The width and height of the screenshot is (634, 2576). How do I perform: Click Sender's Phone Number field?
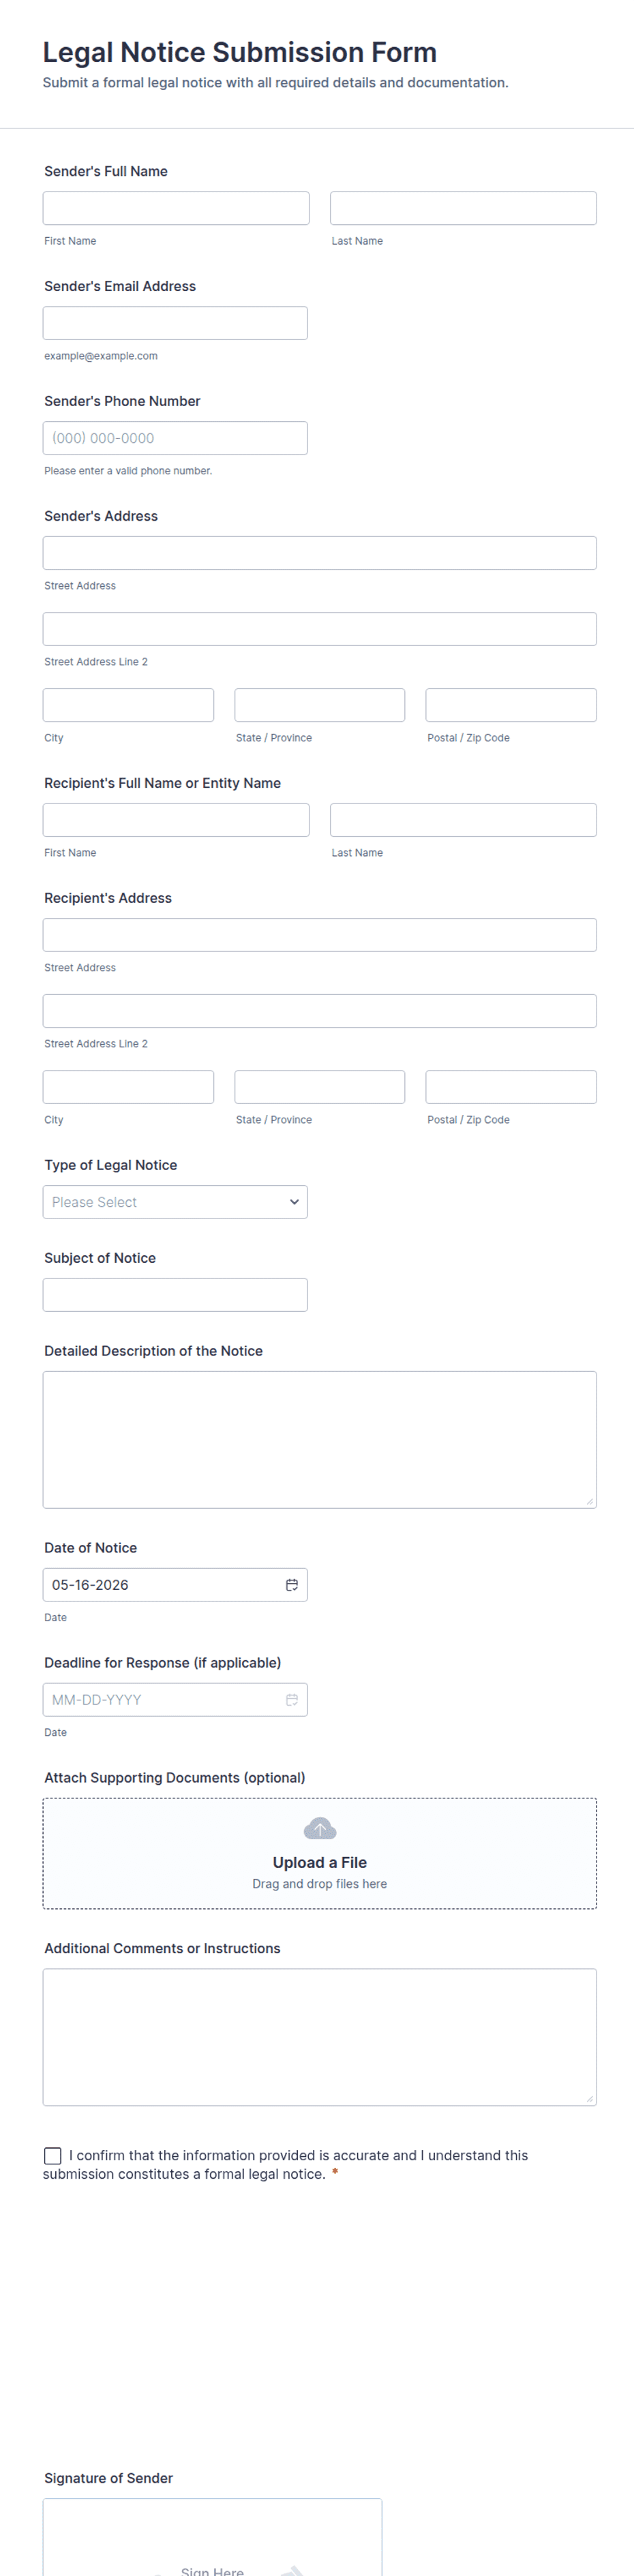[x=175, y=438]
